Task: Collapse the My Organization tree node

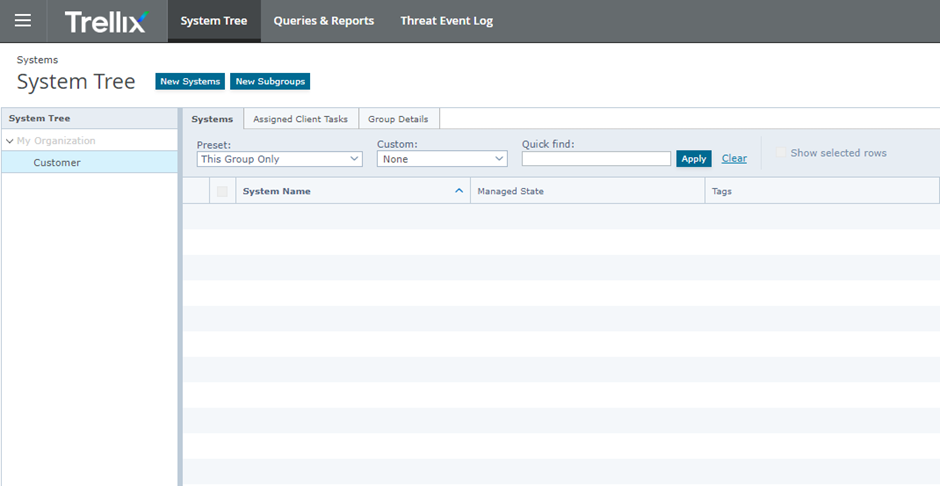Action: click(10, 141)
